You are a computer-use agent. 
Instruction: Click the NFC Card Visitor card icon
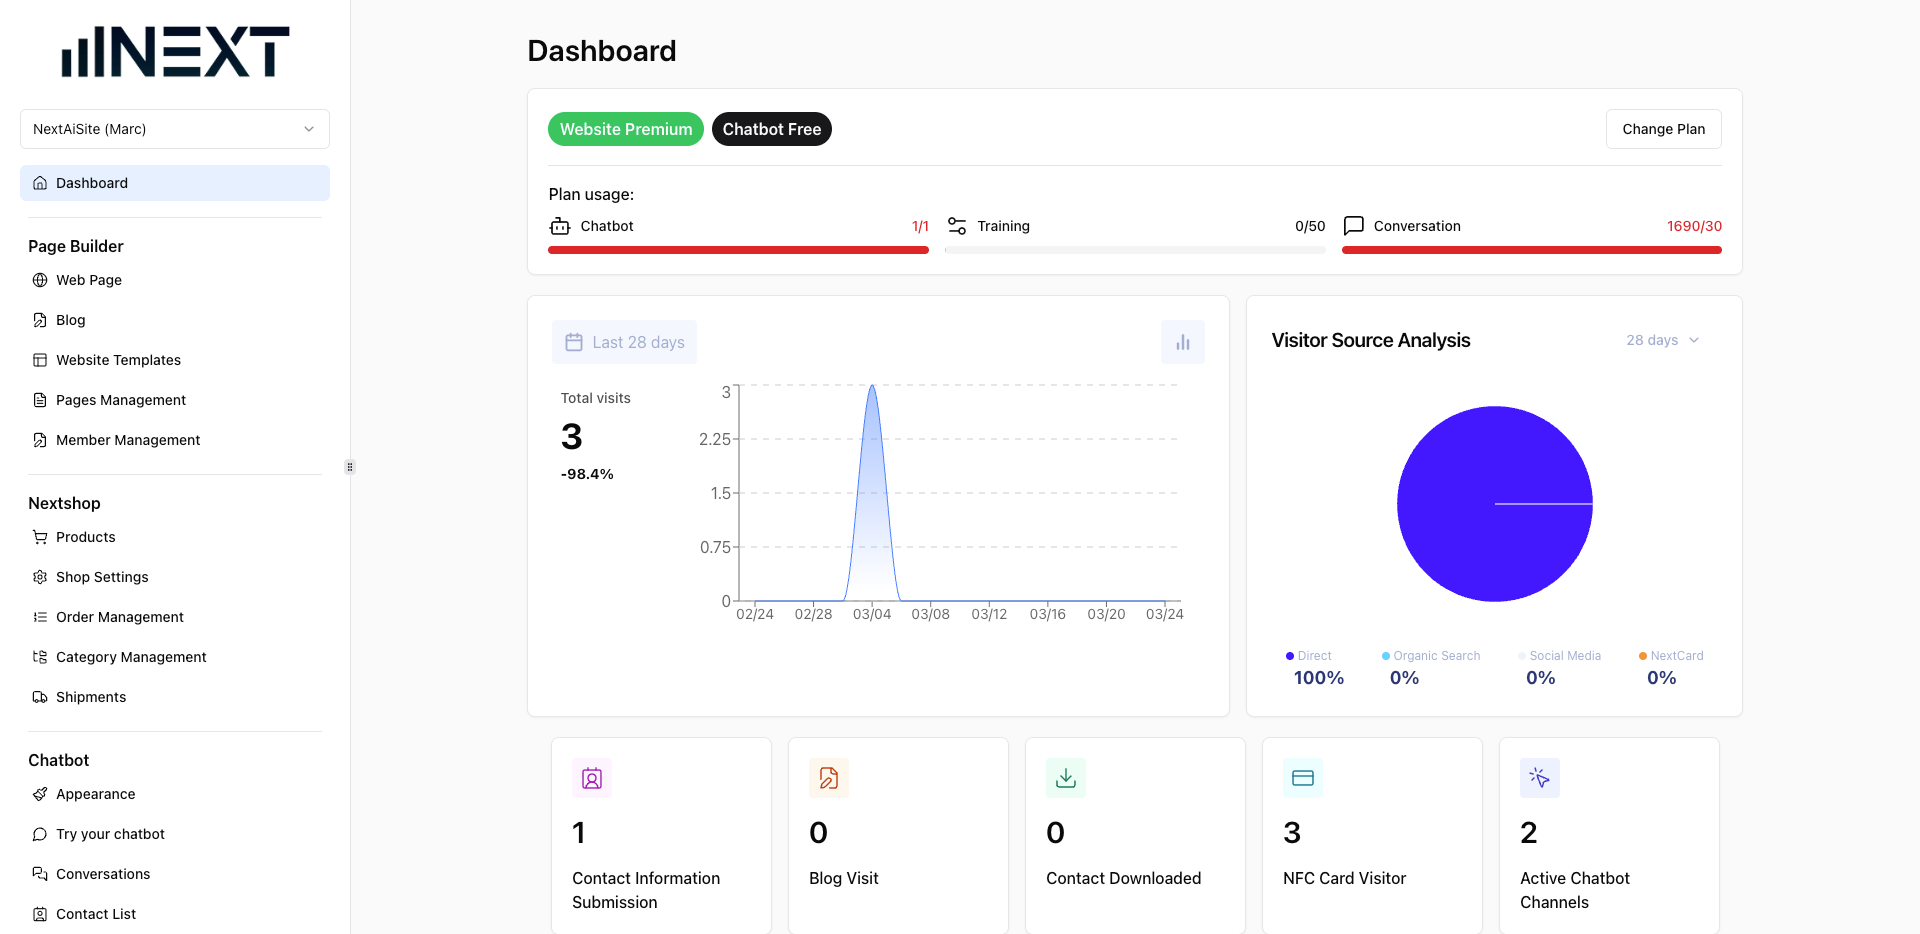pyautogui.click(x=1302, y=777)
